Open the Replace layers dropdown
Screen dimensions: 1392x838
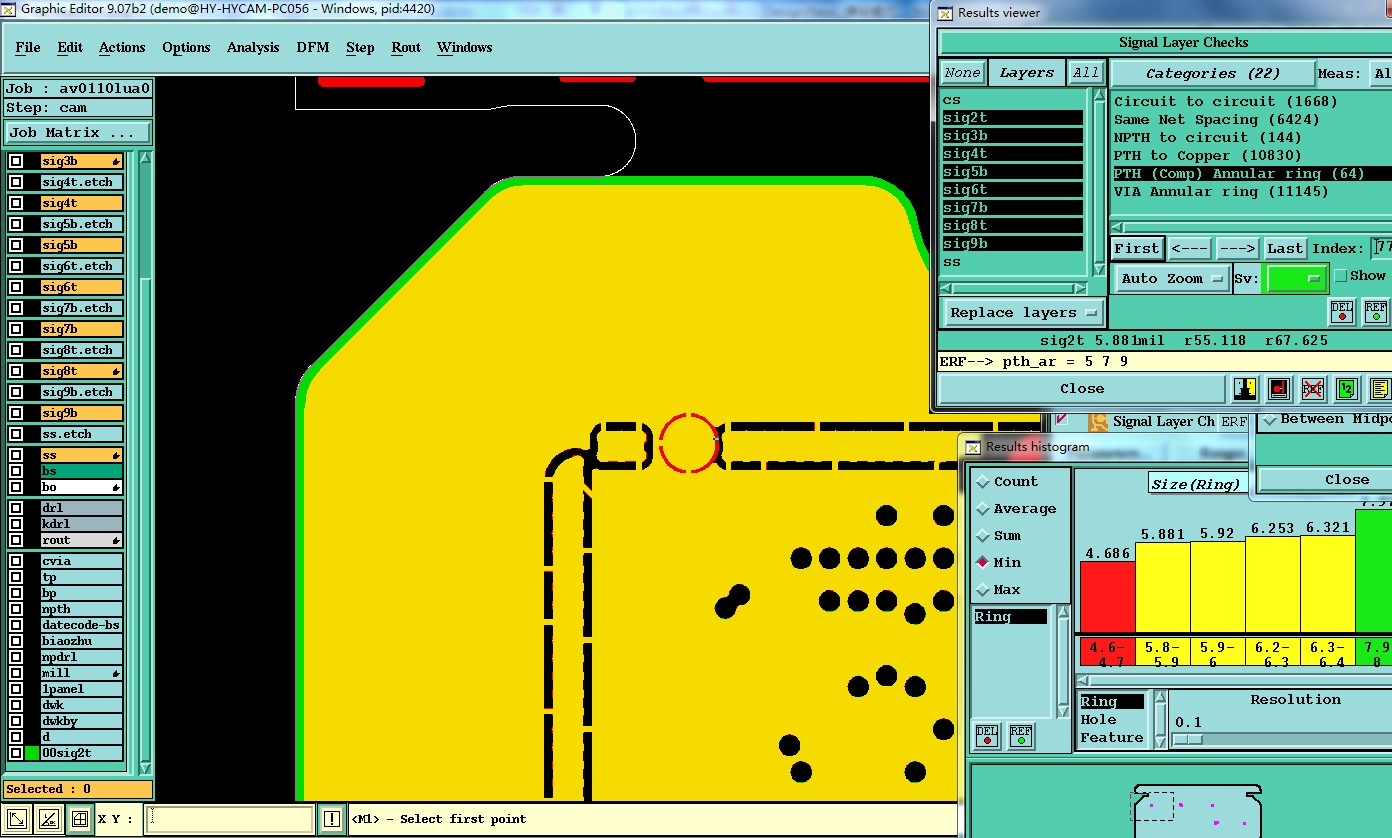click(1024, 313)
